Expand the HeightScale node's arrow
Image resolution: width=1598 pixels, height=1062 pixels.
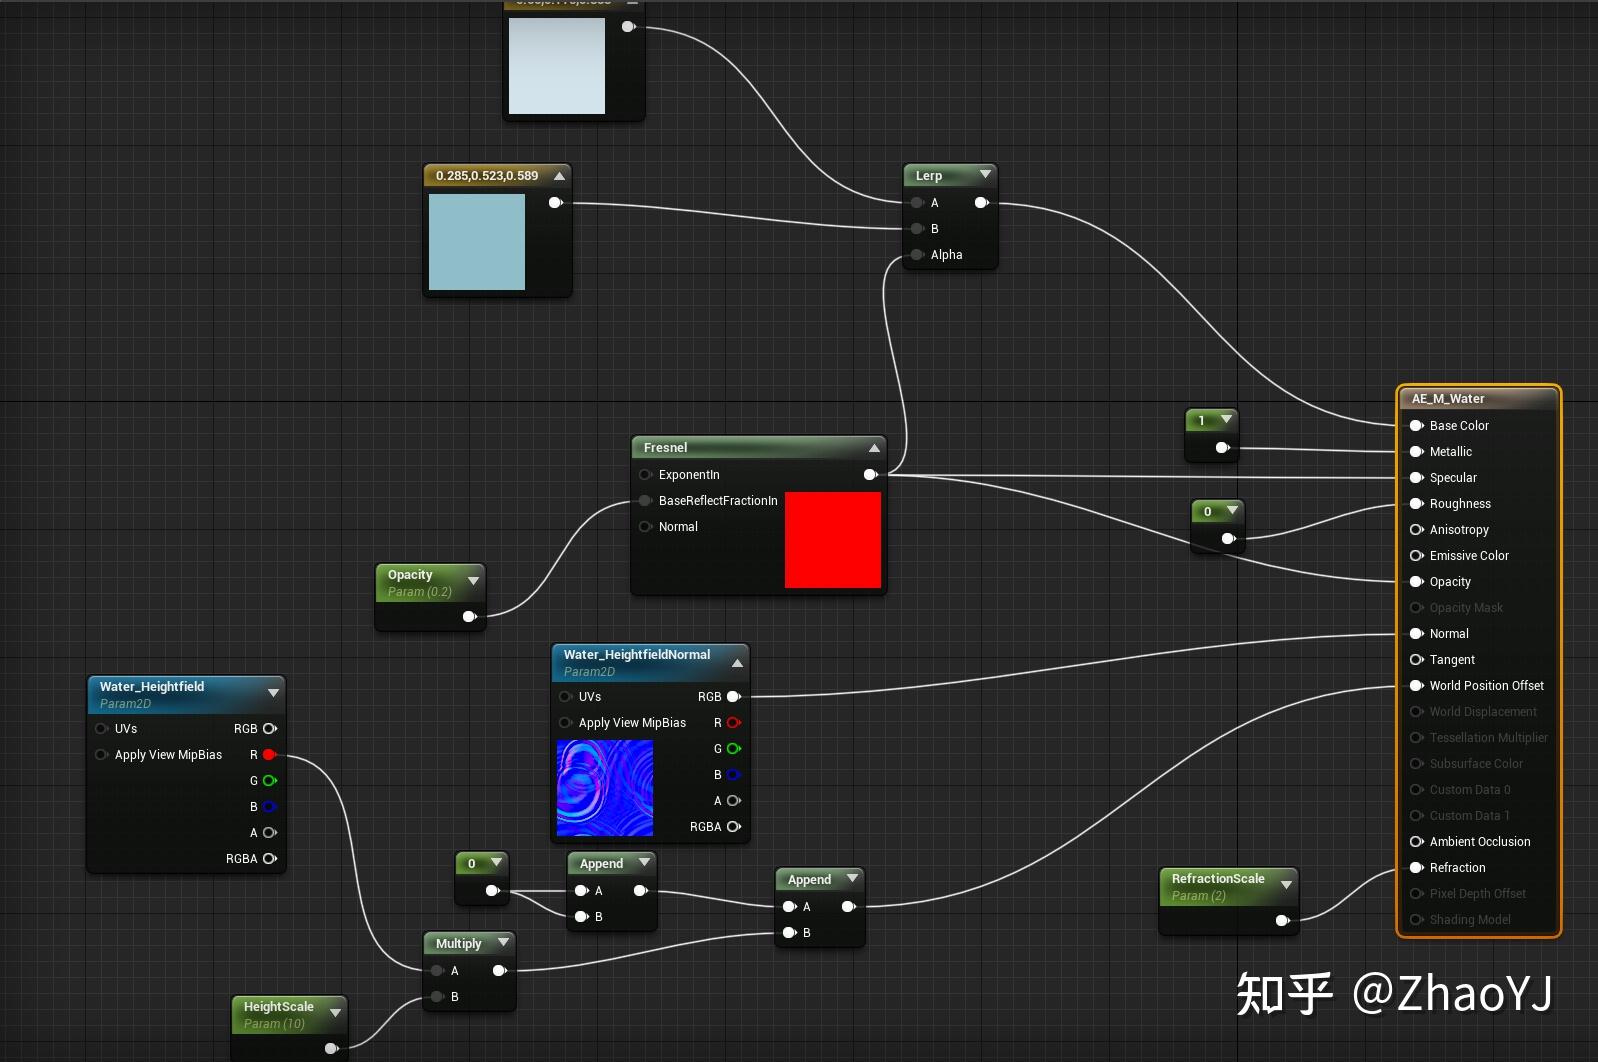335,1013
